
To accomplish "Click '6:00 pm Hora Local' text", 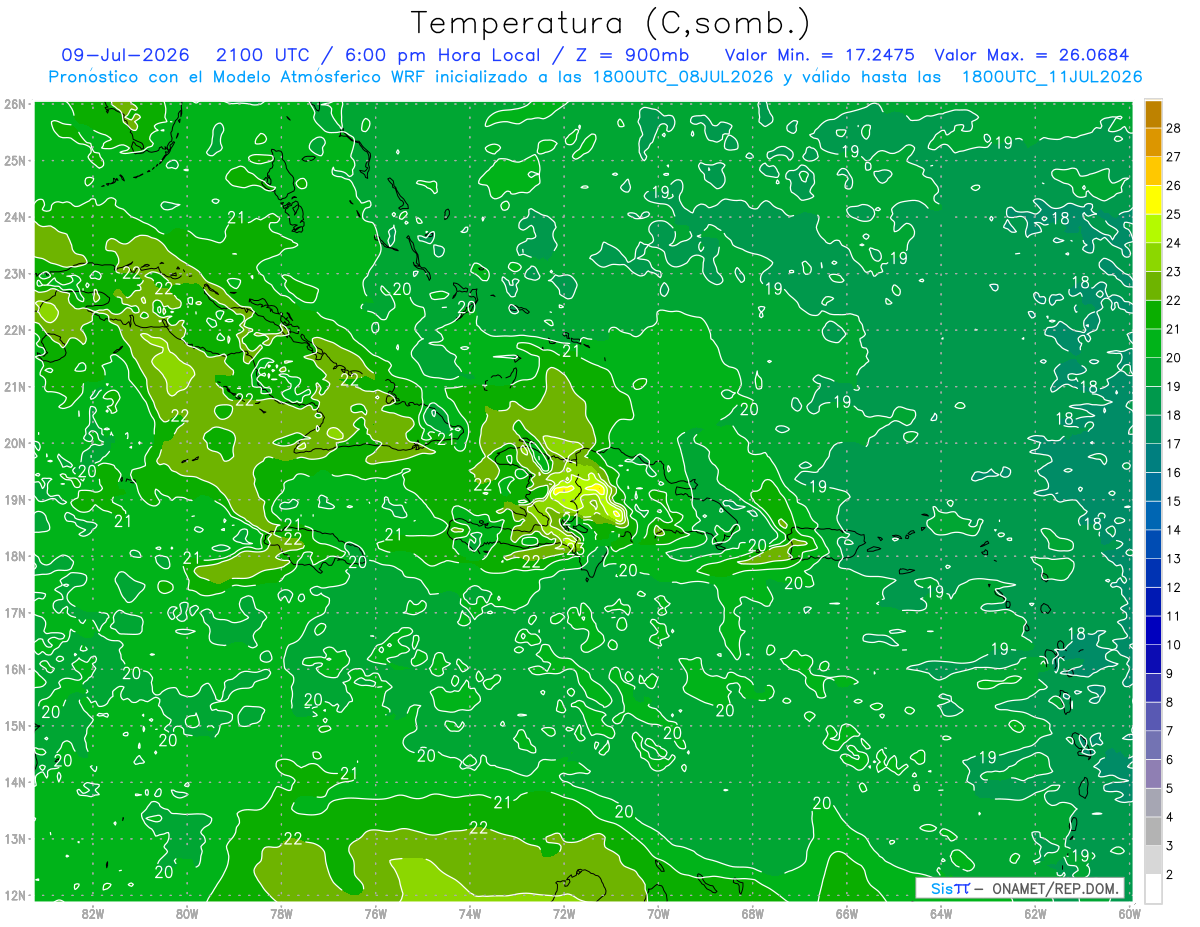I will 443,55.
